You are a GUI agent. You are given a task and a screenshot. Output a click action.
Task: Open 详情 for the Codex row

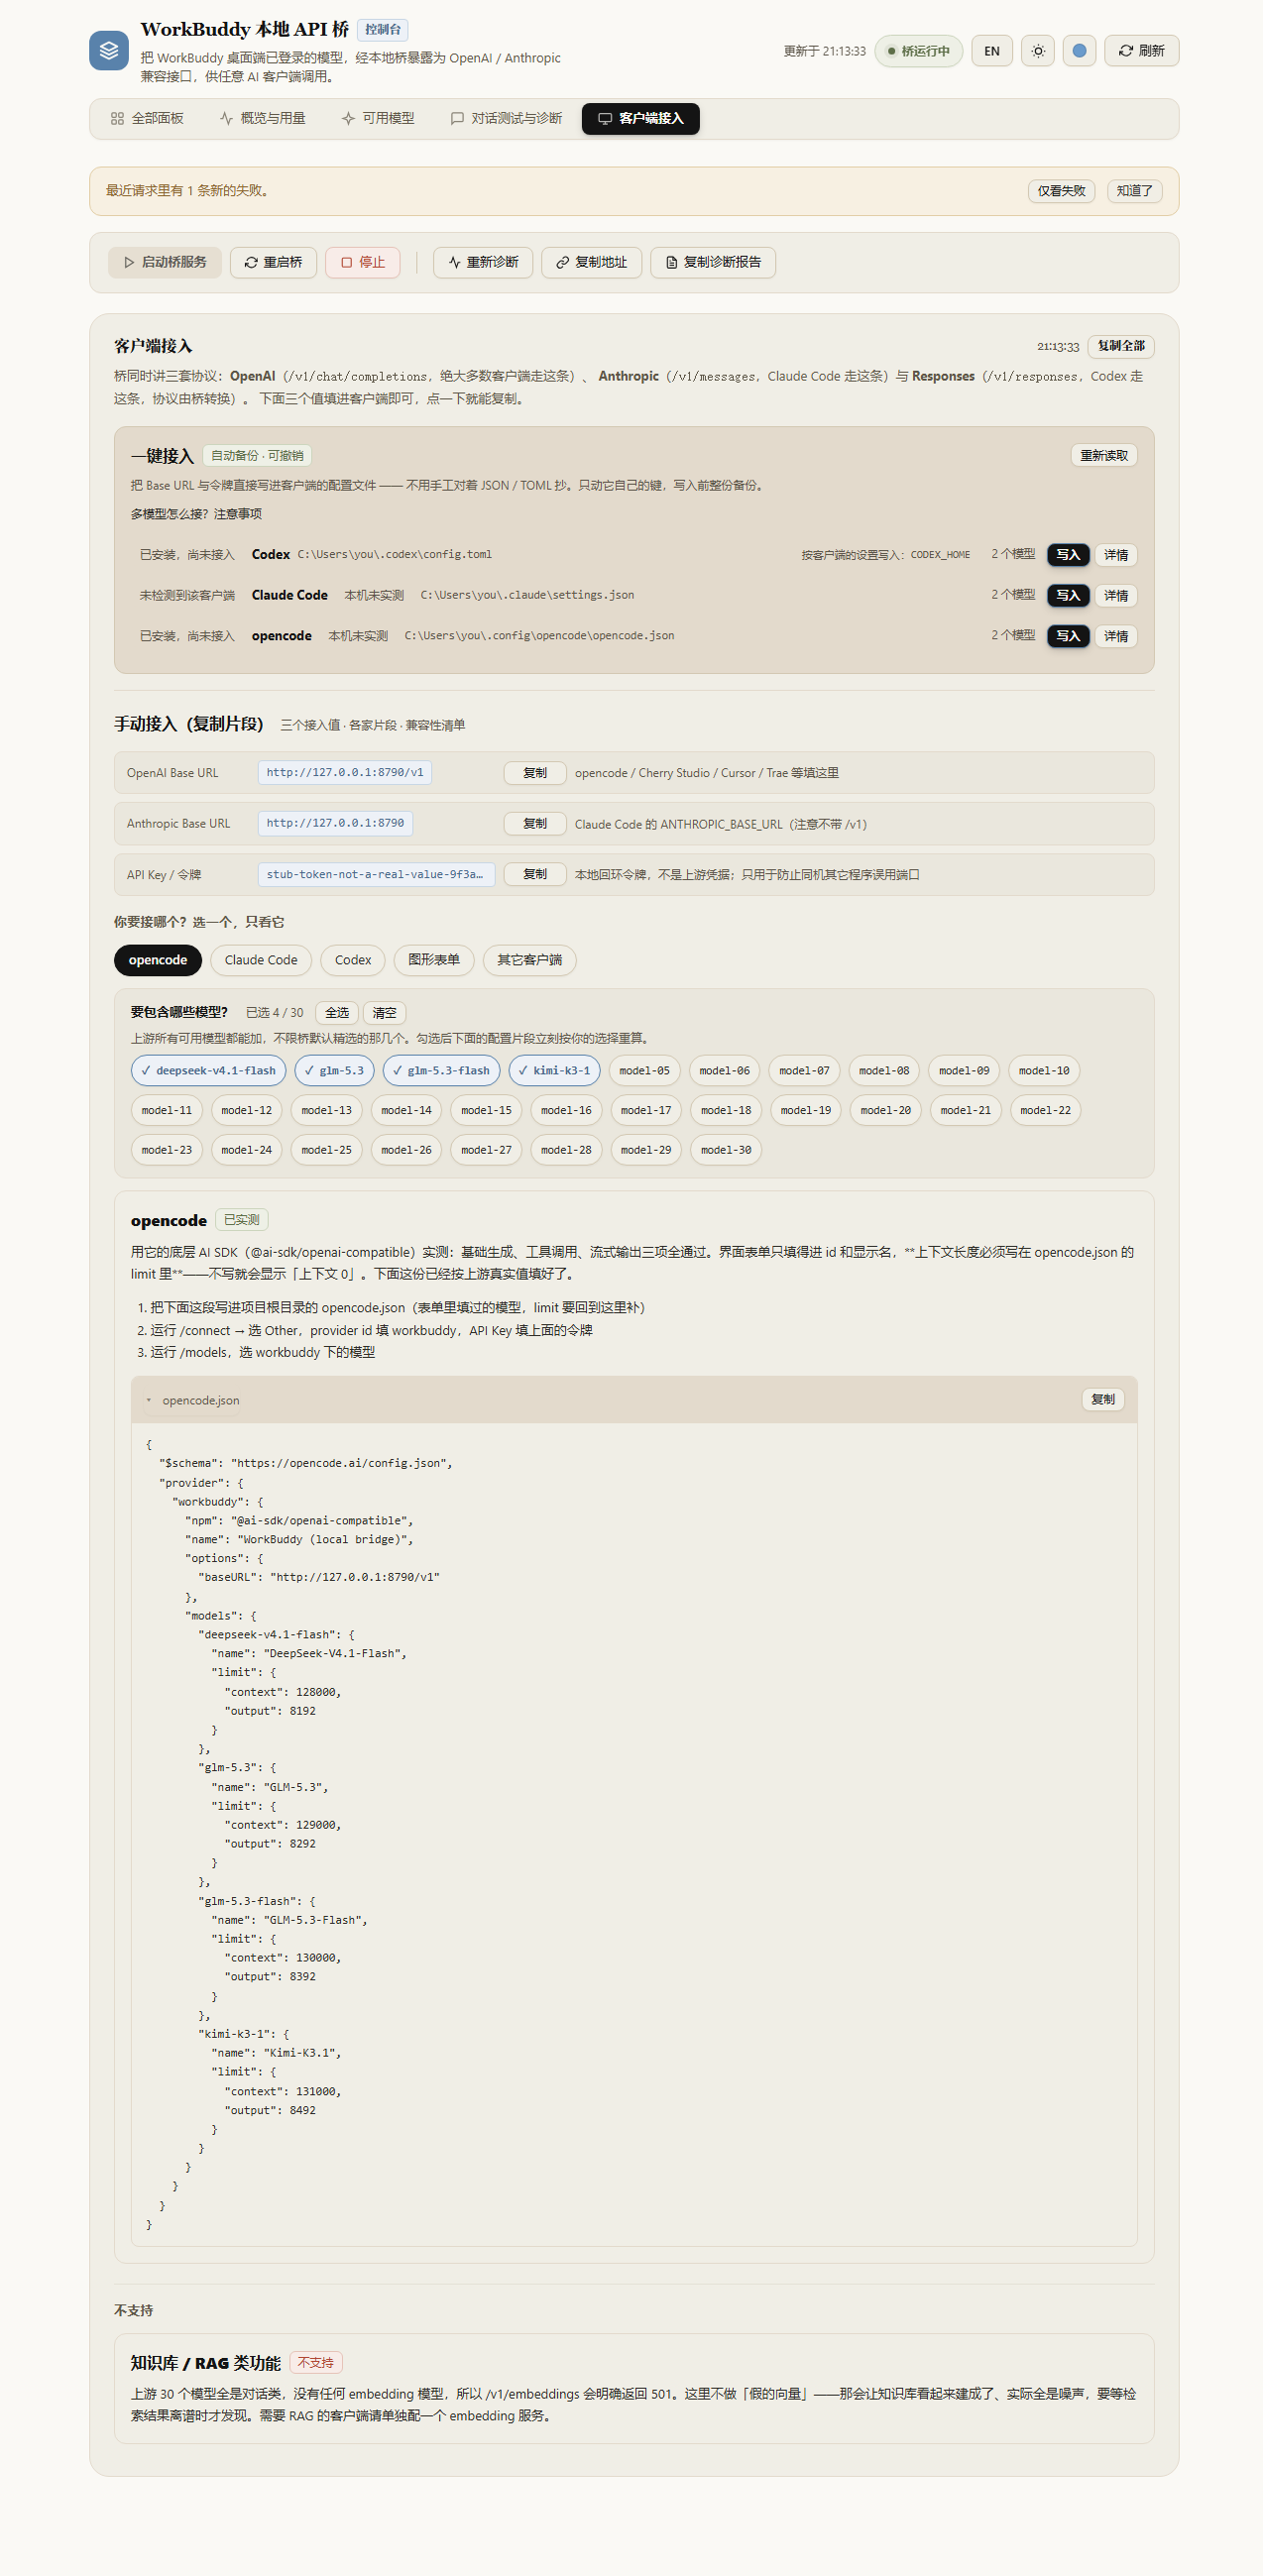coord(1116,555)
